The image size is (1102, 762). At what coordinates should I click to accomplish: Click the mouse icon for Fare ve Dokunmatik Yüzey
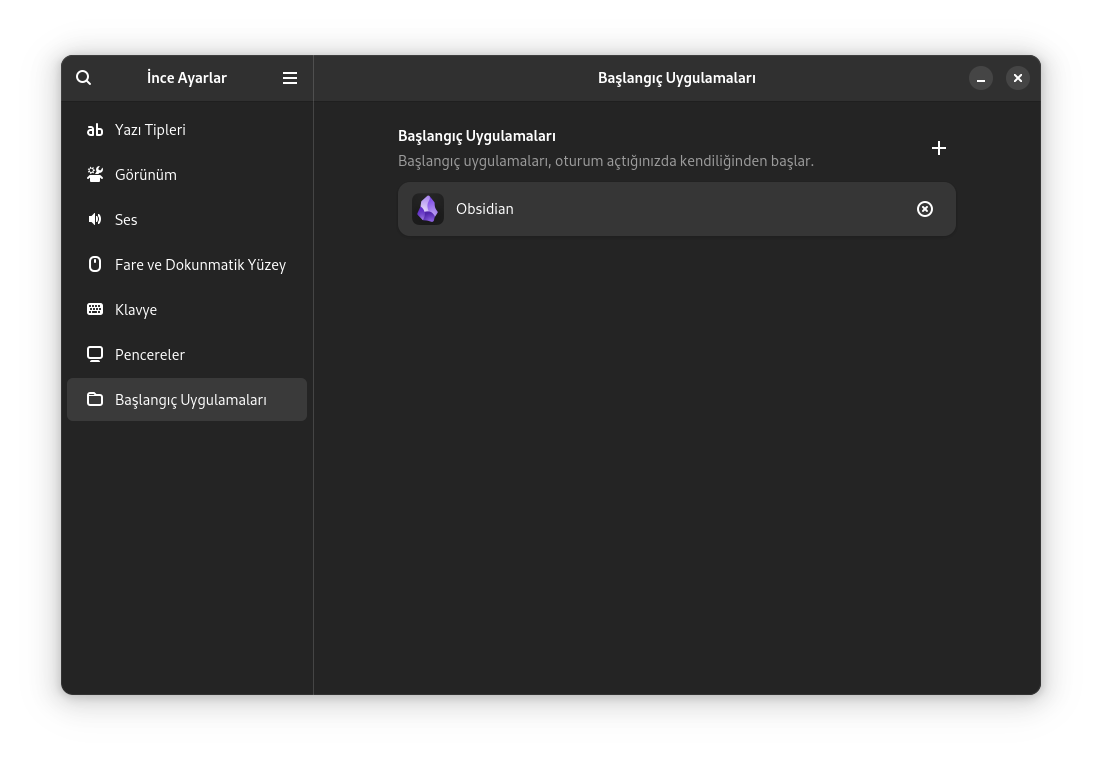[x=95, y=264]
